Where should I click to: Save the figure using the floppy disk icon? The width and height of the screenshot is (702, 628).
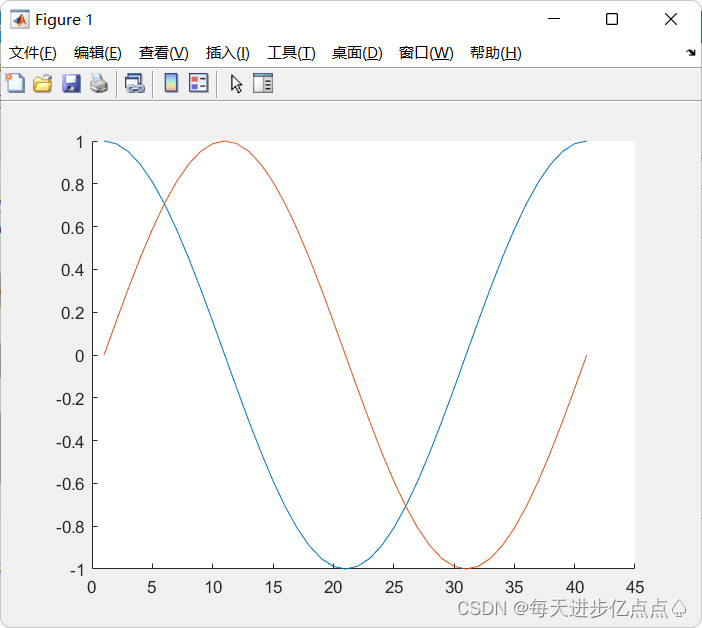71,83
